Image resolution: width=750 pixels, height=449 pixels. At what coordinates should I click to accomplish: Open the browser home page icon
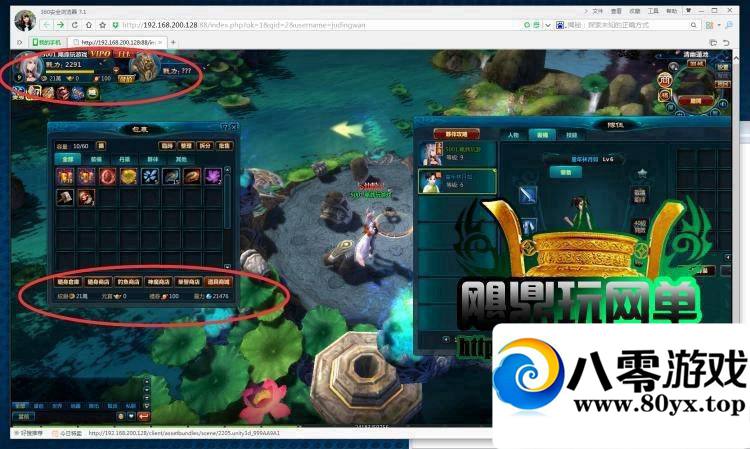tap(89, 25)
